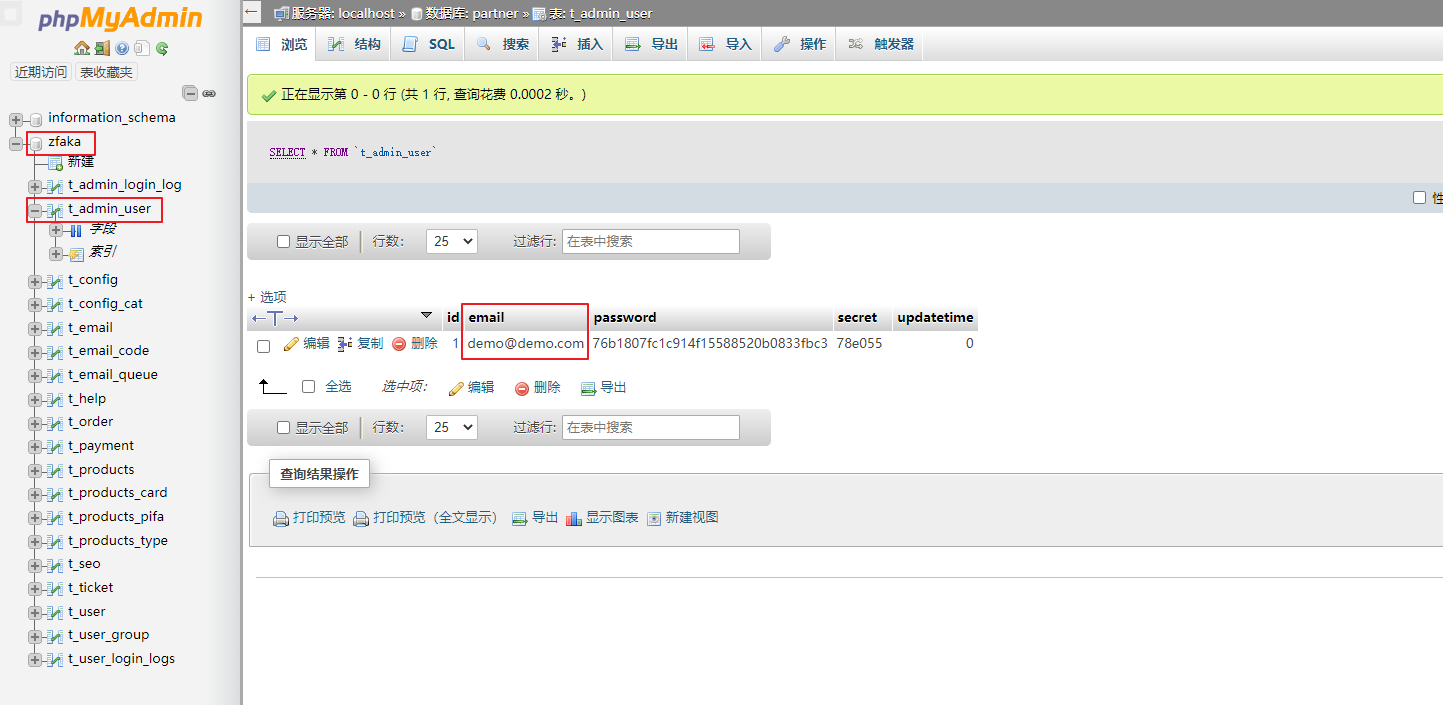This screenshot has height=705, width=1443.
Task: Check the select-all checkbox
Action: click(309, 387)
